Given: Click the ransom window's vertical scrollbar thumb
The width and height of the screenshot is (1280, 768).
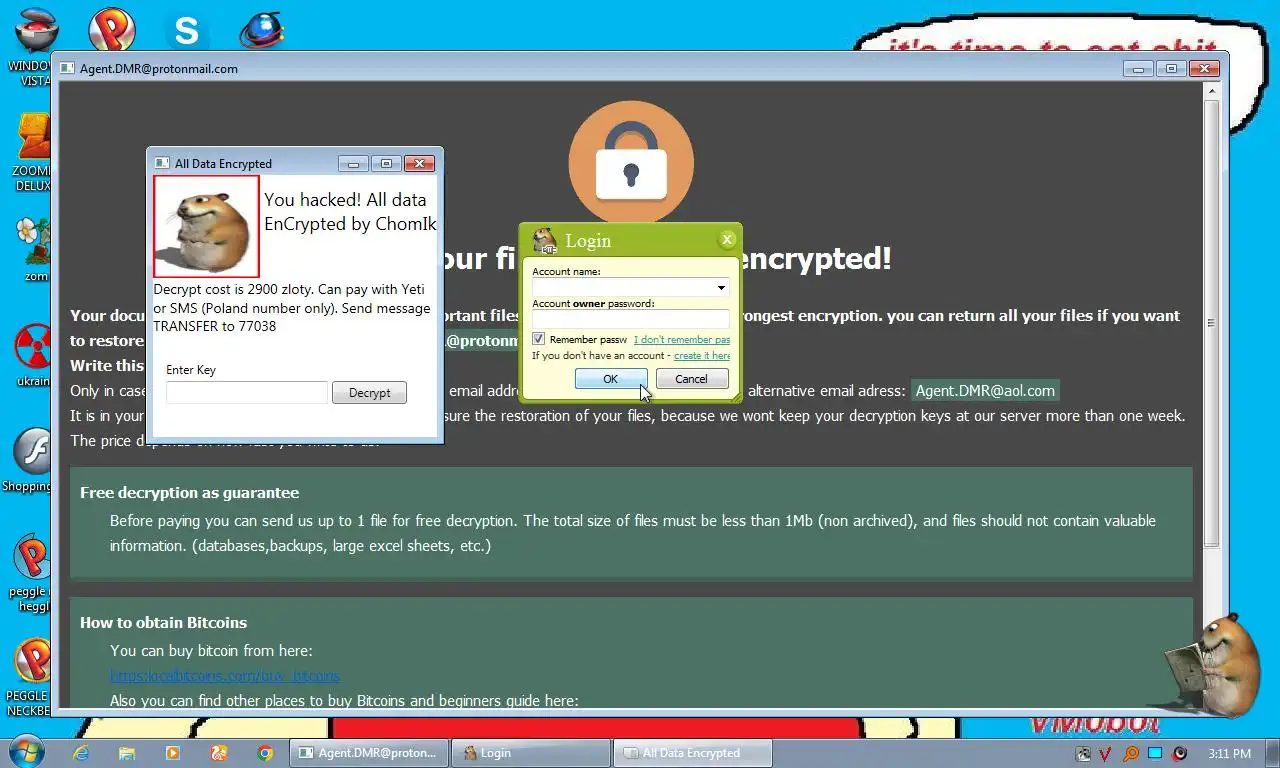Looking at the screenshot, I should [x=1211, y=323].
